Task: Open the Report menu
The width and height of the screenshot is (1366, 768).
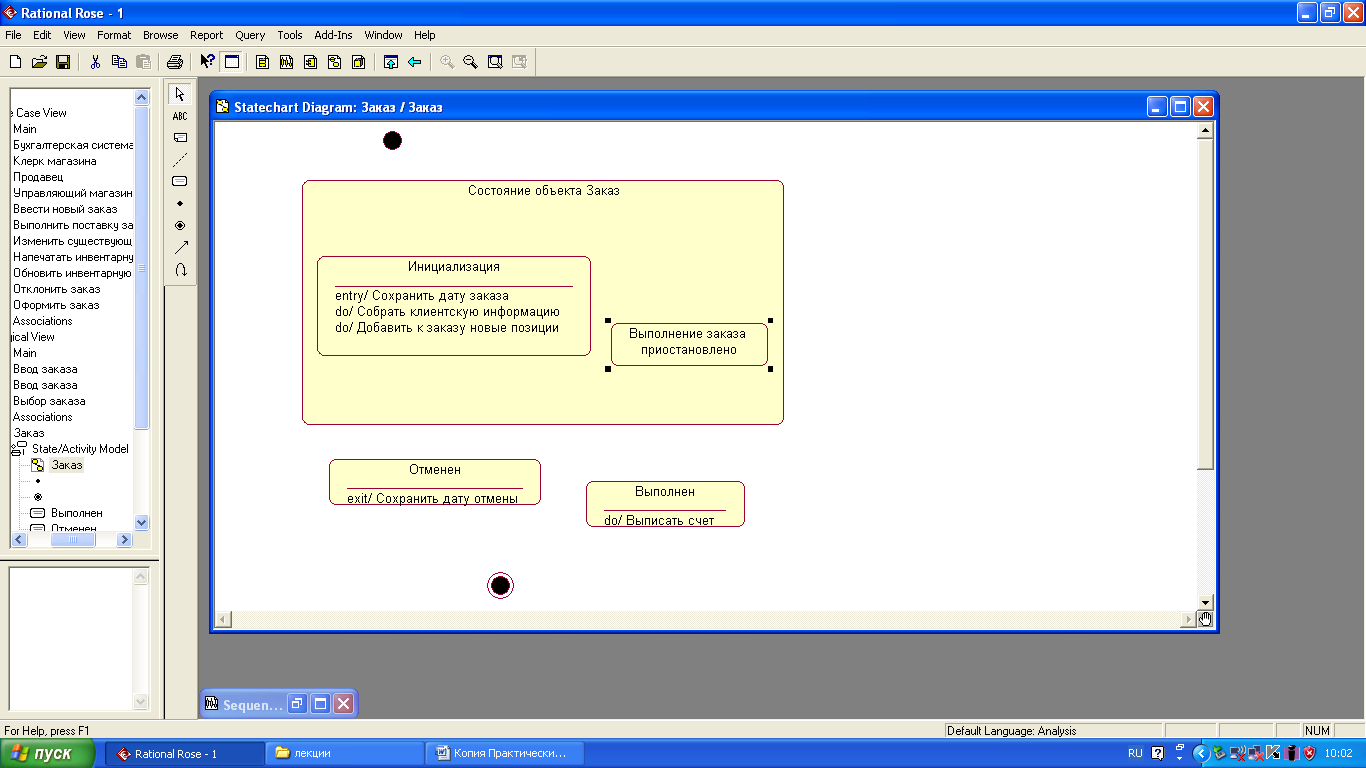Action: (x=207, y=35)
